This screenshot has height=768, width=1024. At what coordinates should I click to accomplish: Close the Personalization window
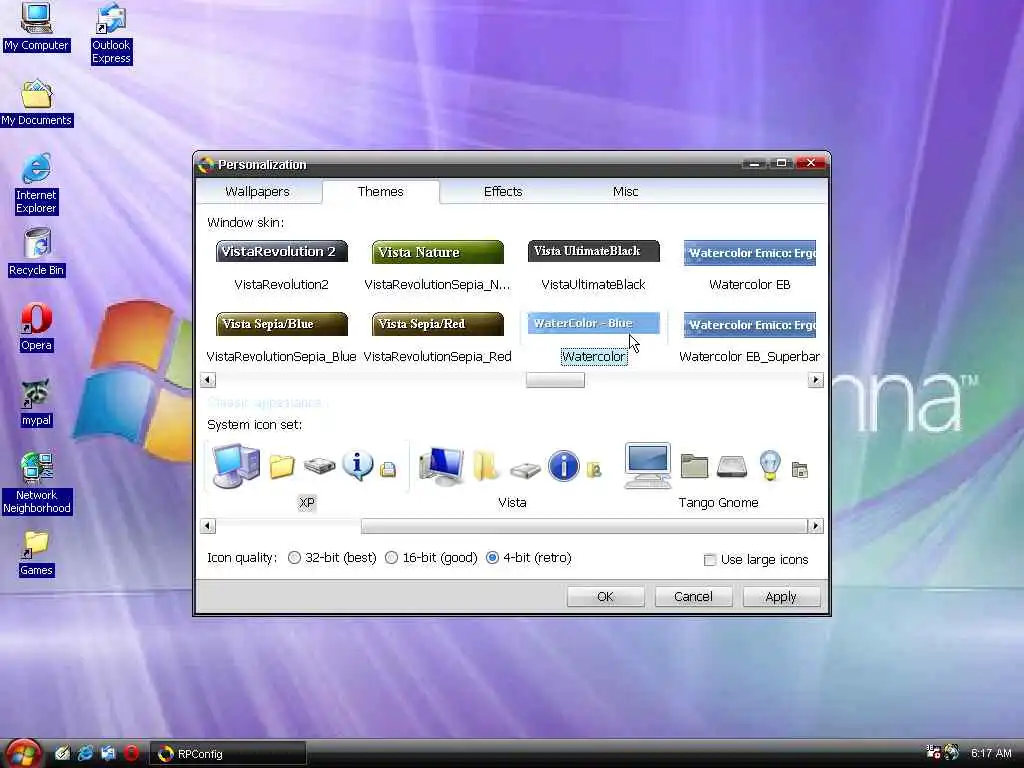811,163
